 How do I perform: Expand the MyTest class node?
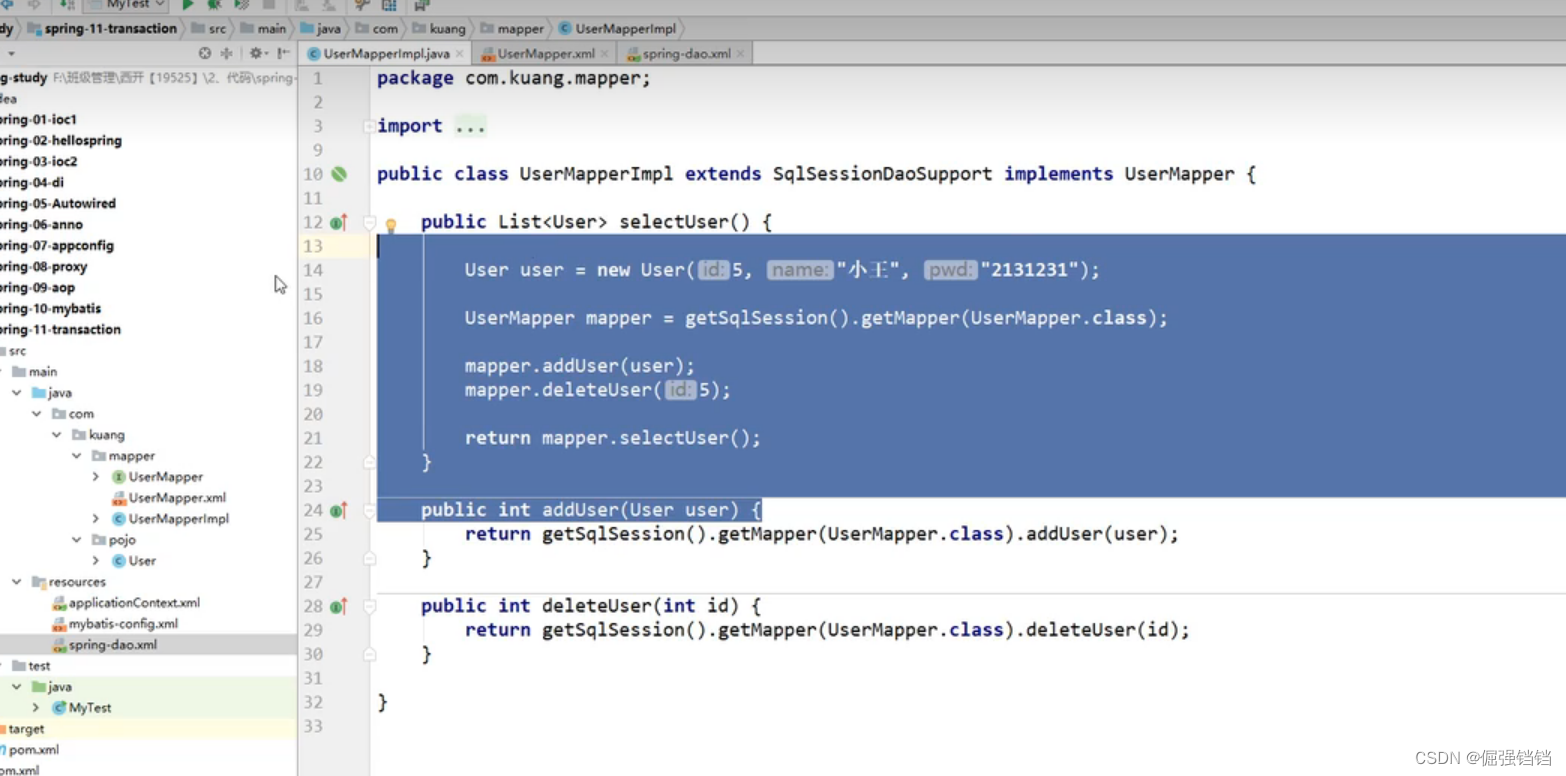pos(36,708)
